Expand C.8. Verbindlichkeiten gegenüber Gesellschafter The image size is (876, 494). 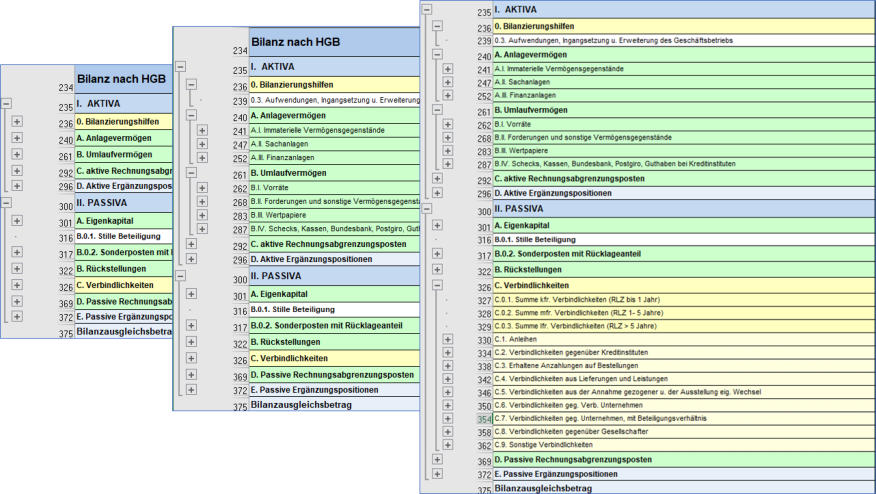tap(448, 431)
